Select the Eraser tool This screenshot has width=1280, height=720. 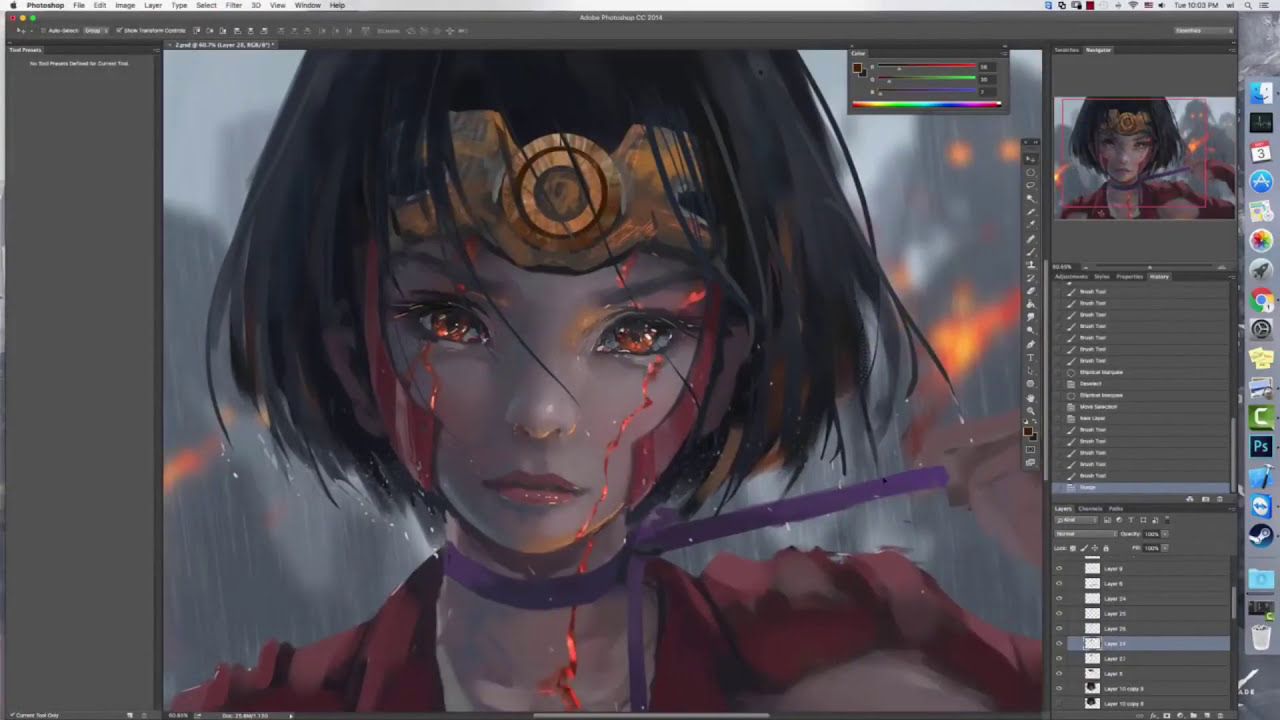tap(1030, 291)
